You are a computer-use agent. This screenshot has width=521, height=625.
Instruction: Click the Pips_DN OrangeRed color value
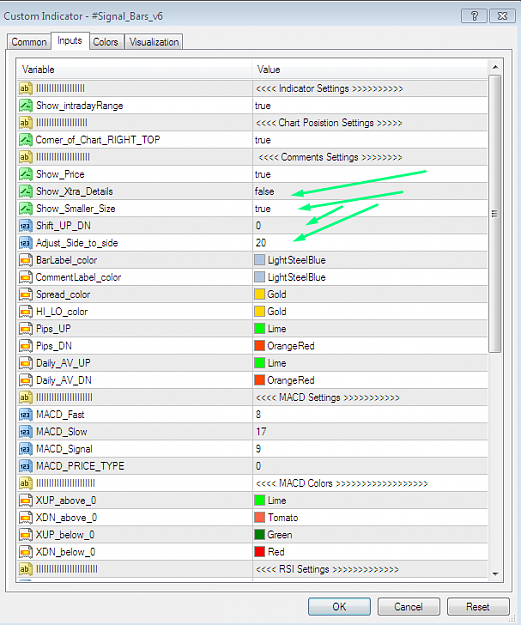click(x=291, y=346)
